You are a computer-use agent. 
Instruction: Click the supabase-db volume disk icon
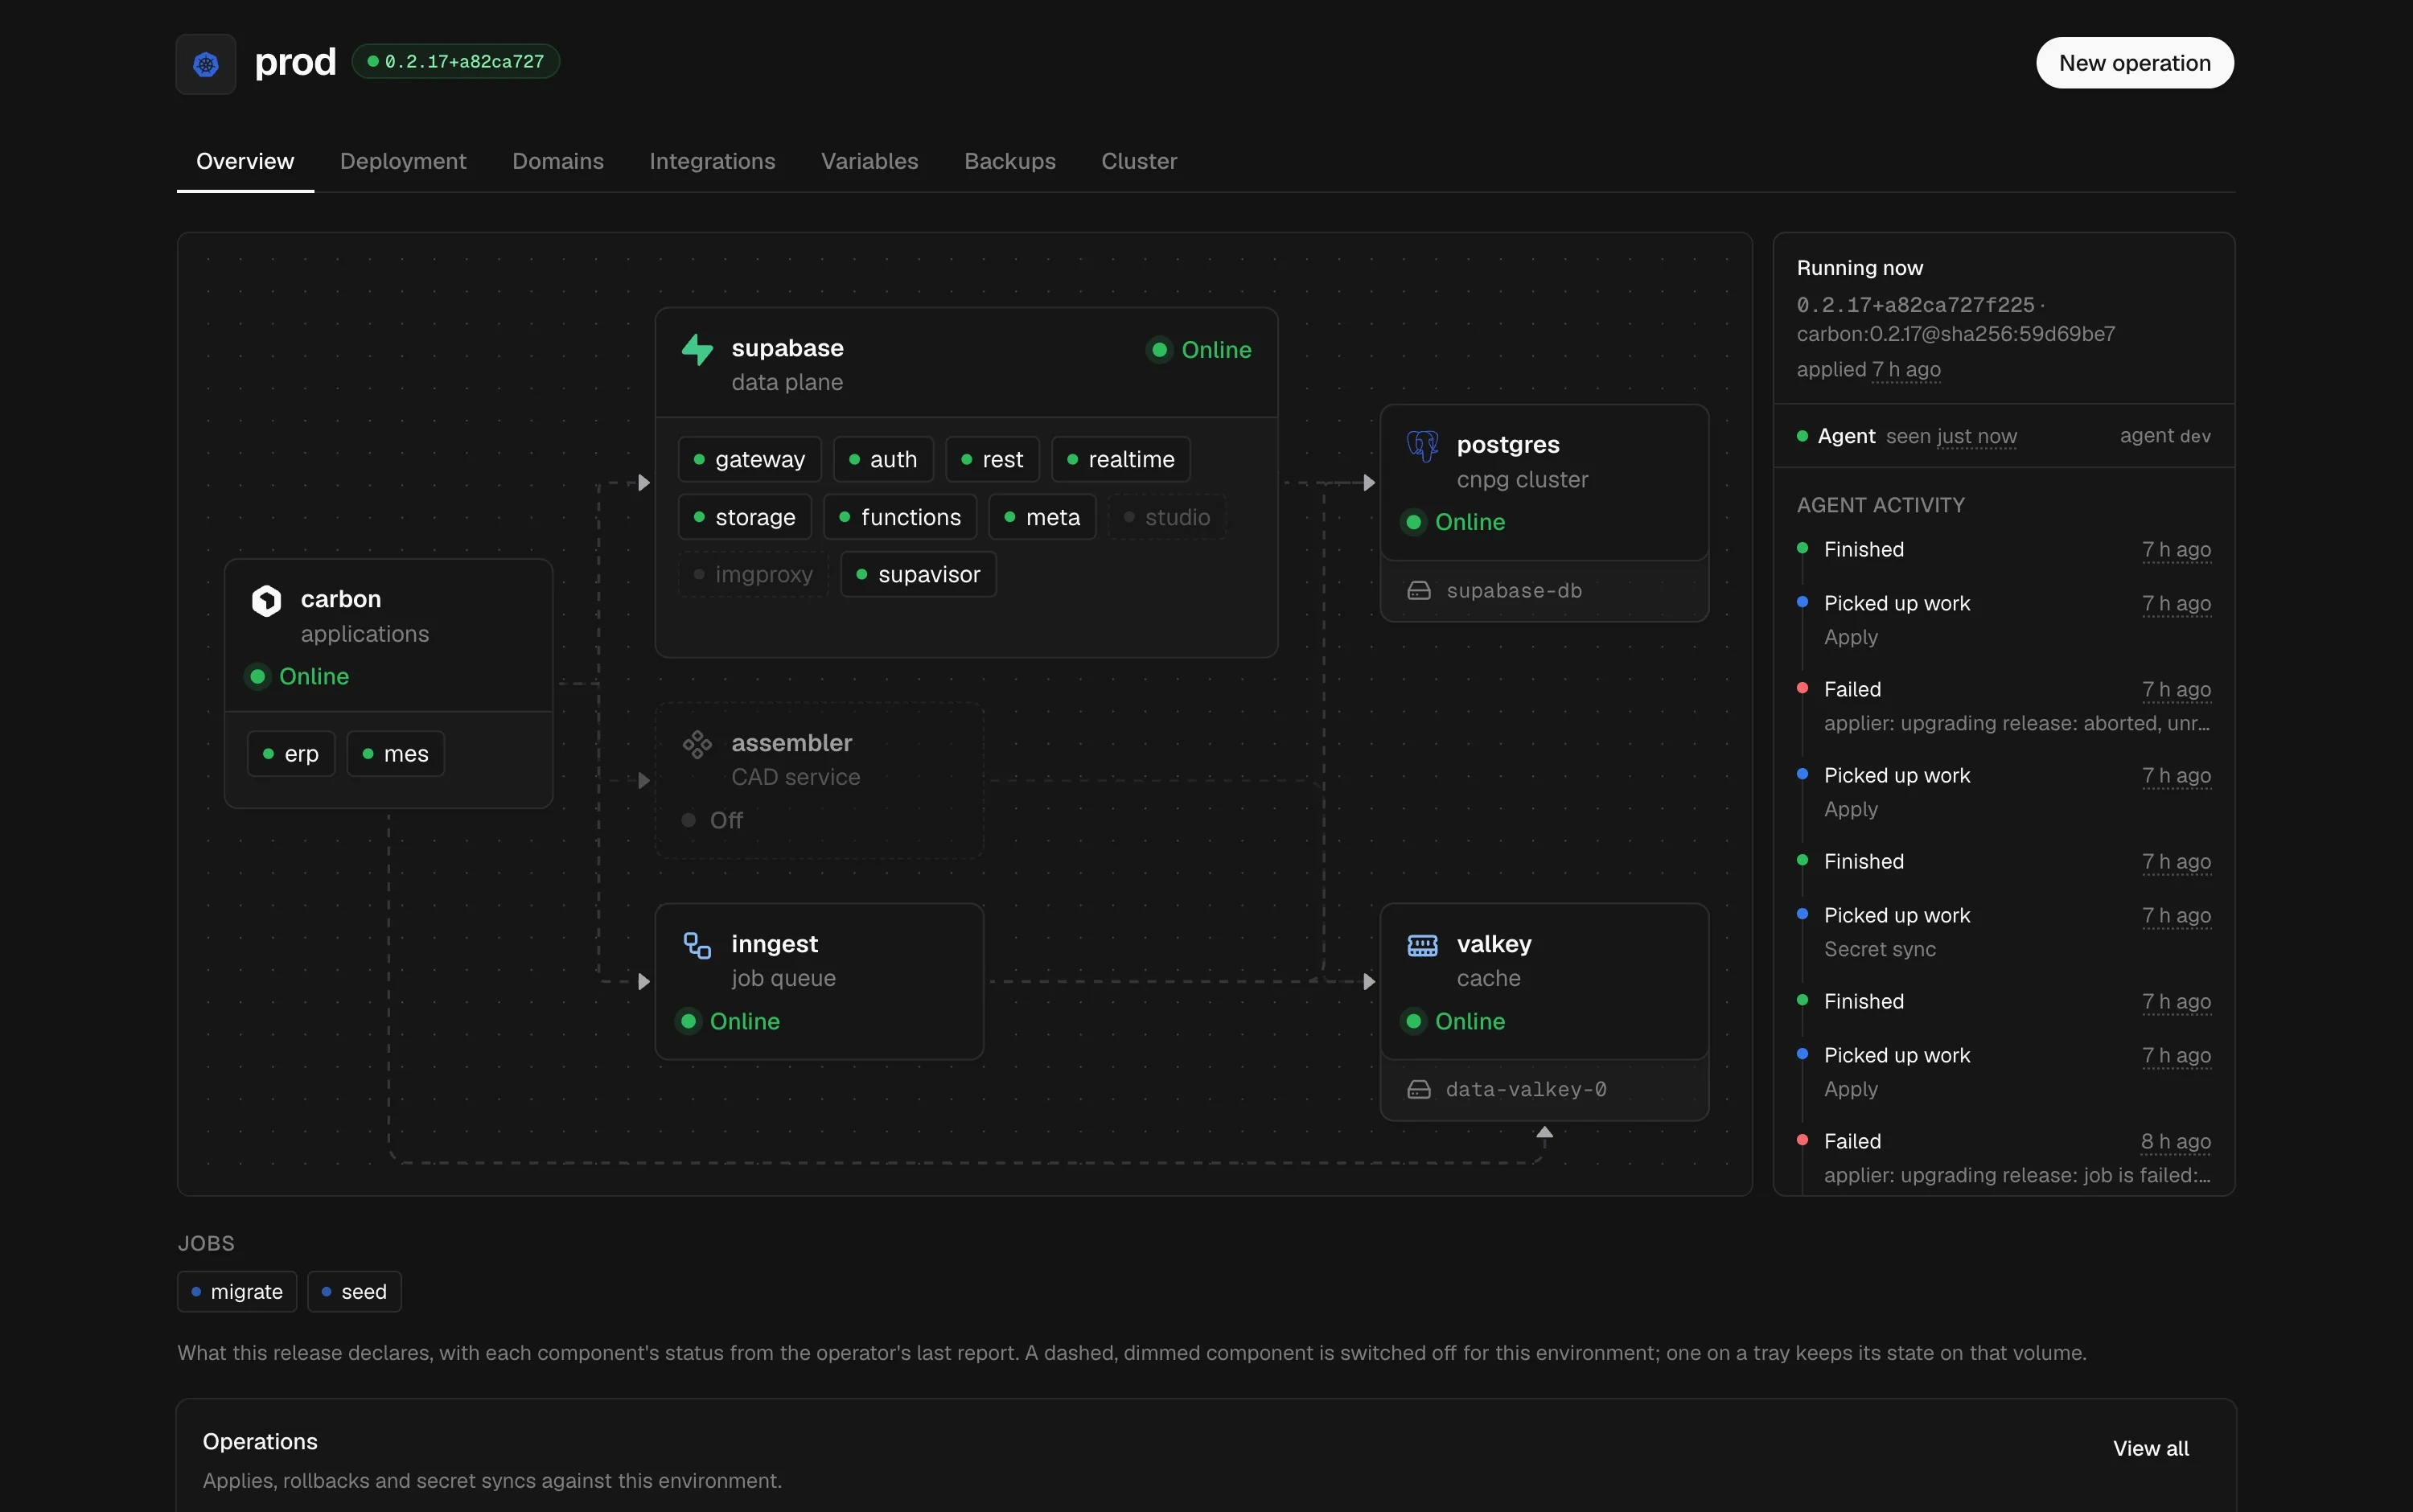1419,591
